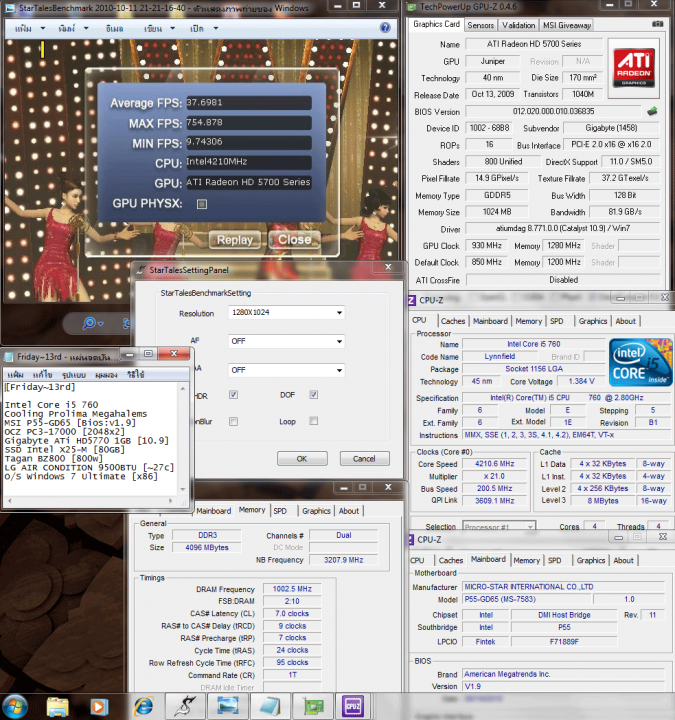
Task: Open the AF dropdown set to OFF
Action: click(x=286, y=341)
